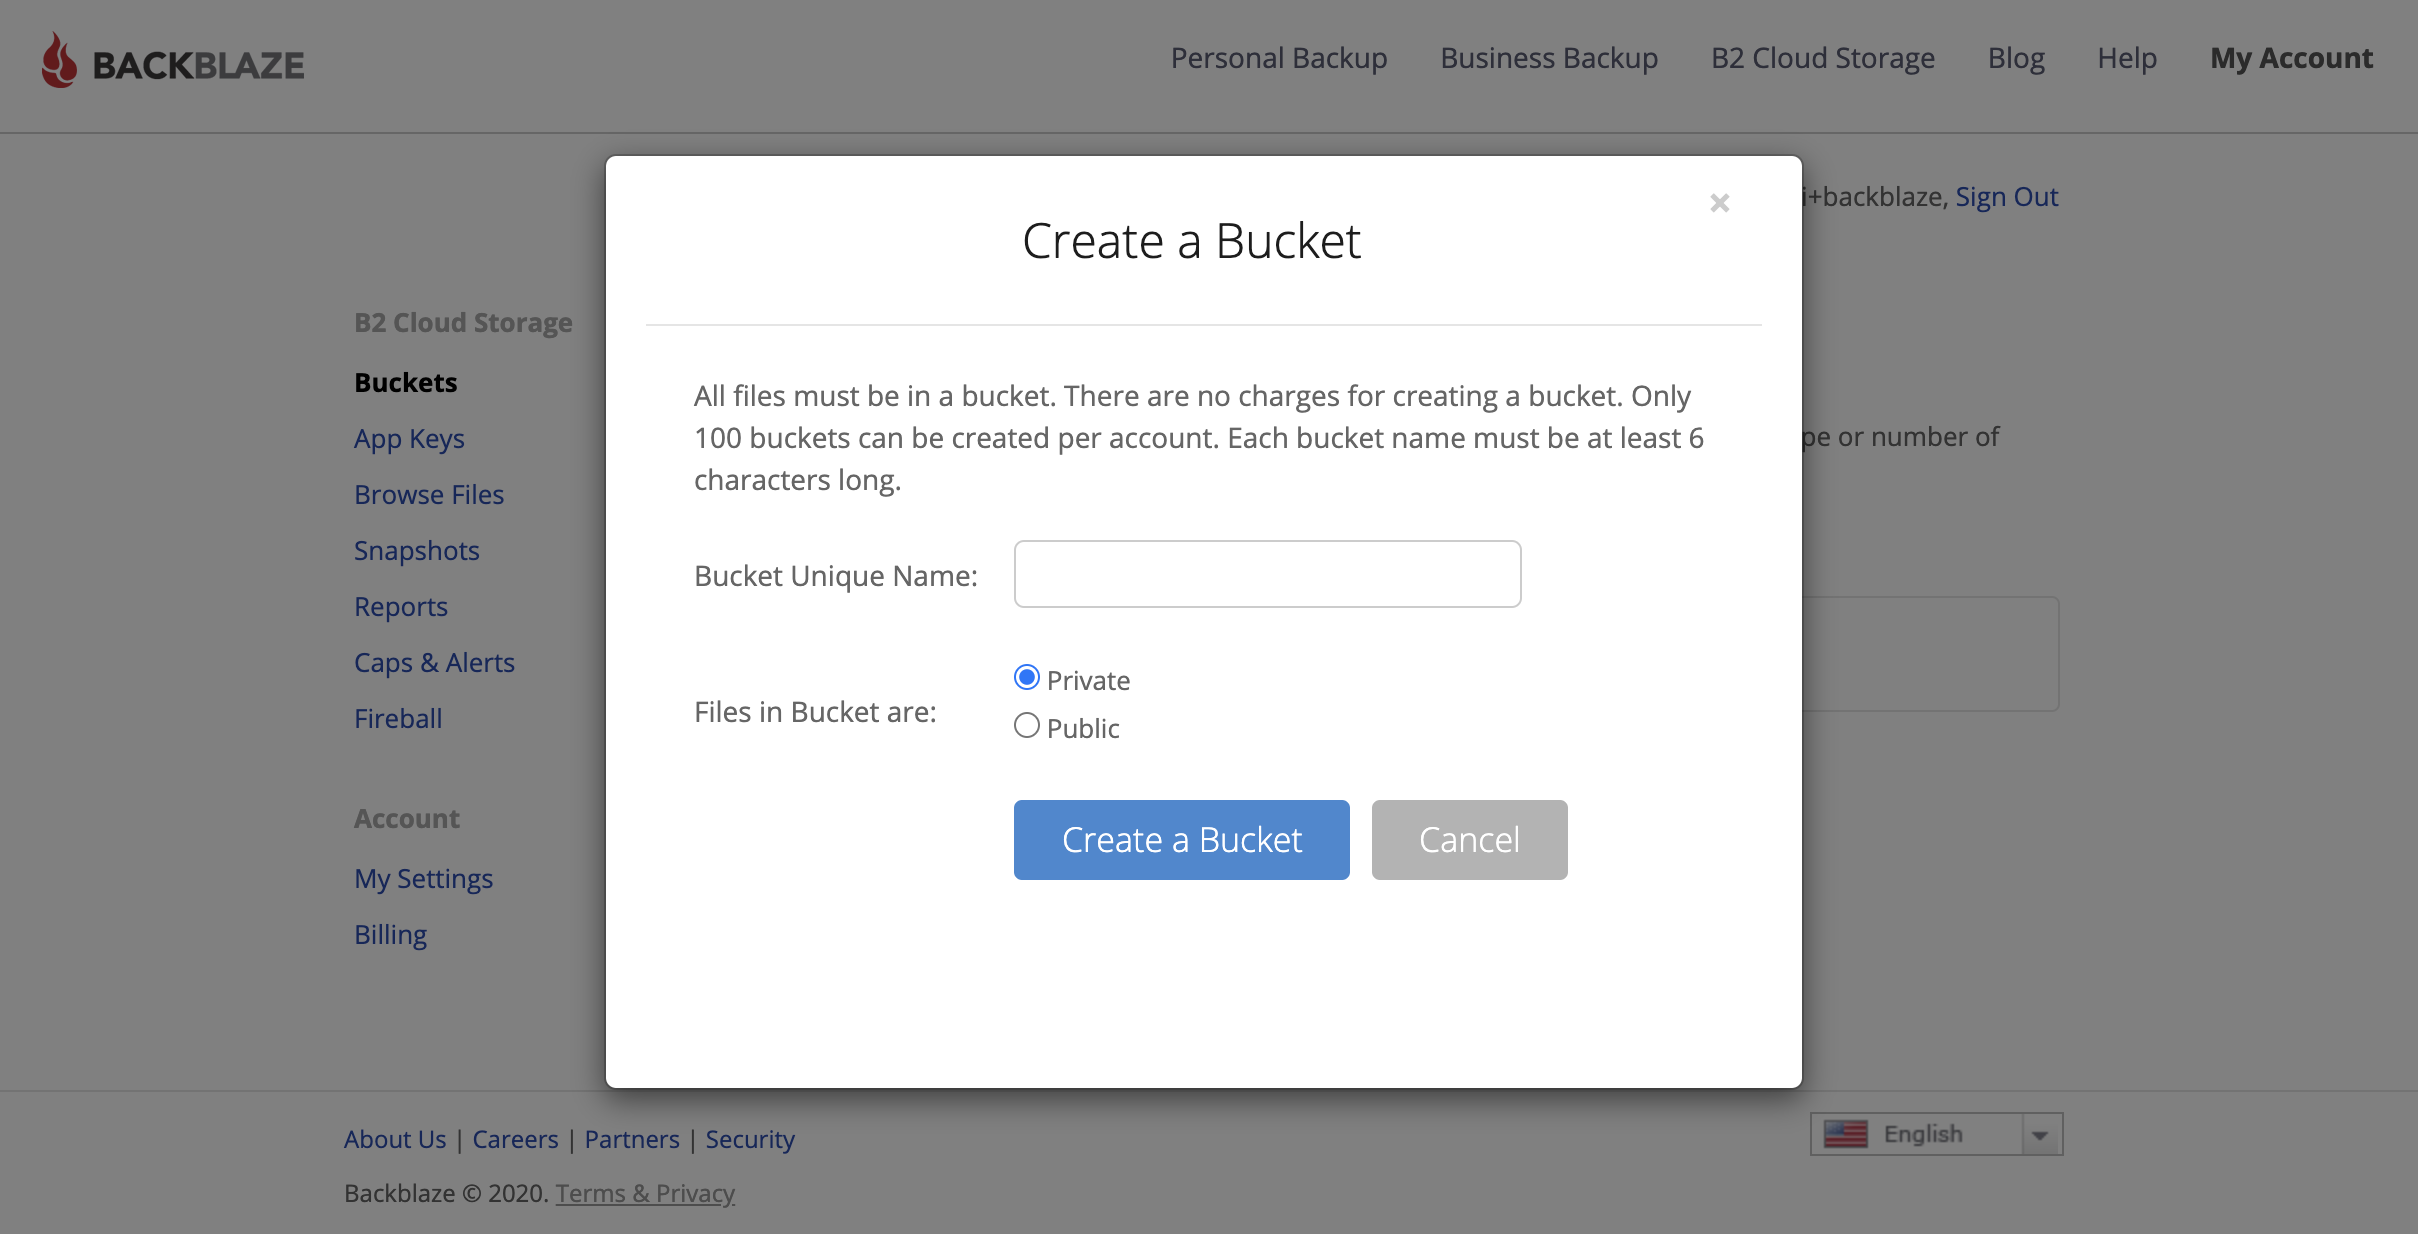The width and height of the screenshot is (2418, 1234).
Task: Open the App Keys page
Action: point(409,438)
